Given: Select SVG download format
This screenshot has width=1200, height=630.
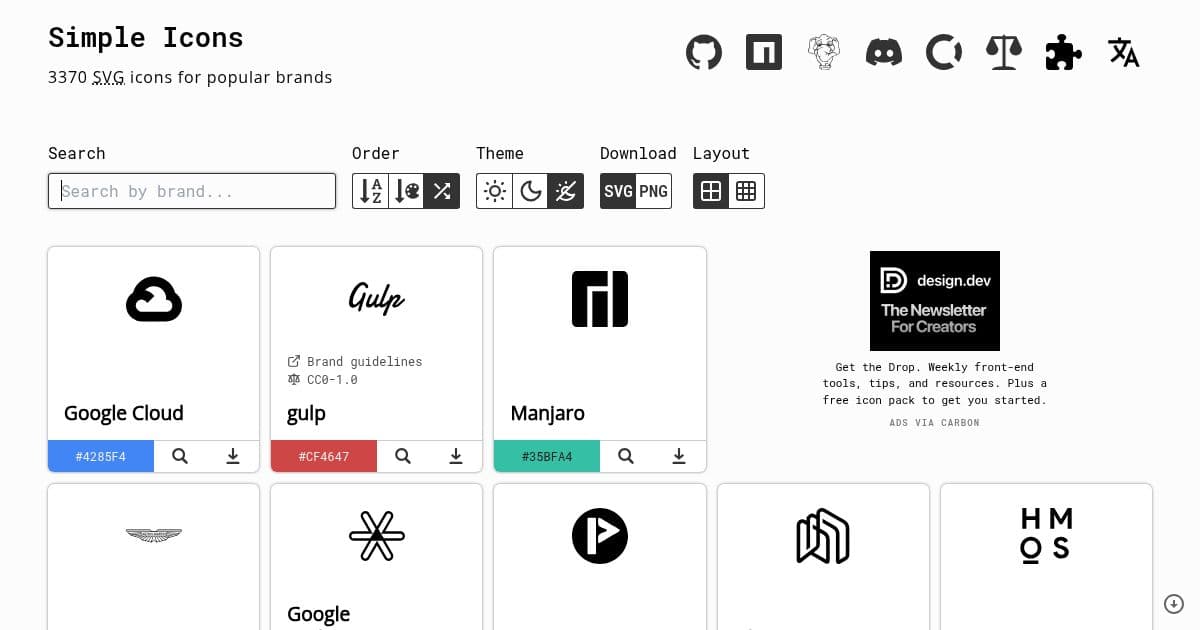Looking at the screenshot, I should point(618,191).
